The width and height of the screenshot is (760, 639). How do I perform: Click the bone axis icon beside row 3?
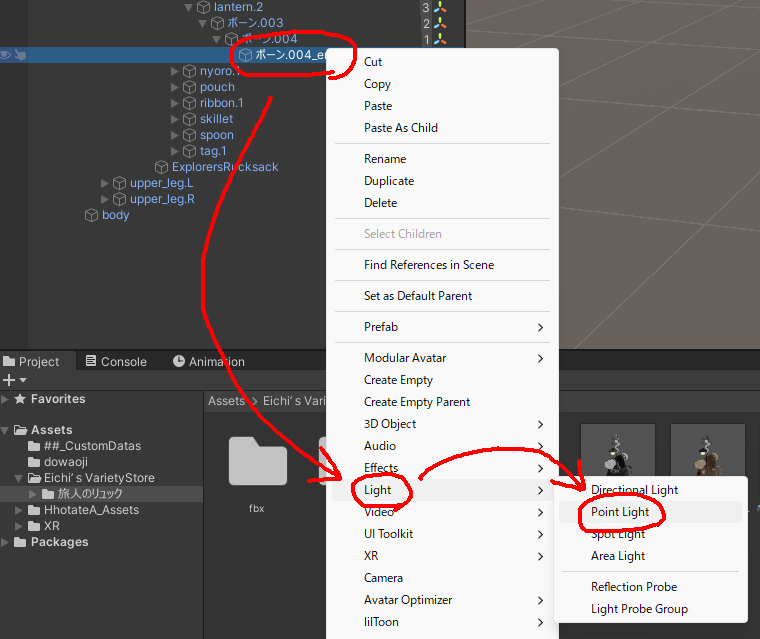click(x=441, y=7)
